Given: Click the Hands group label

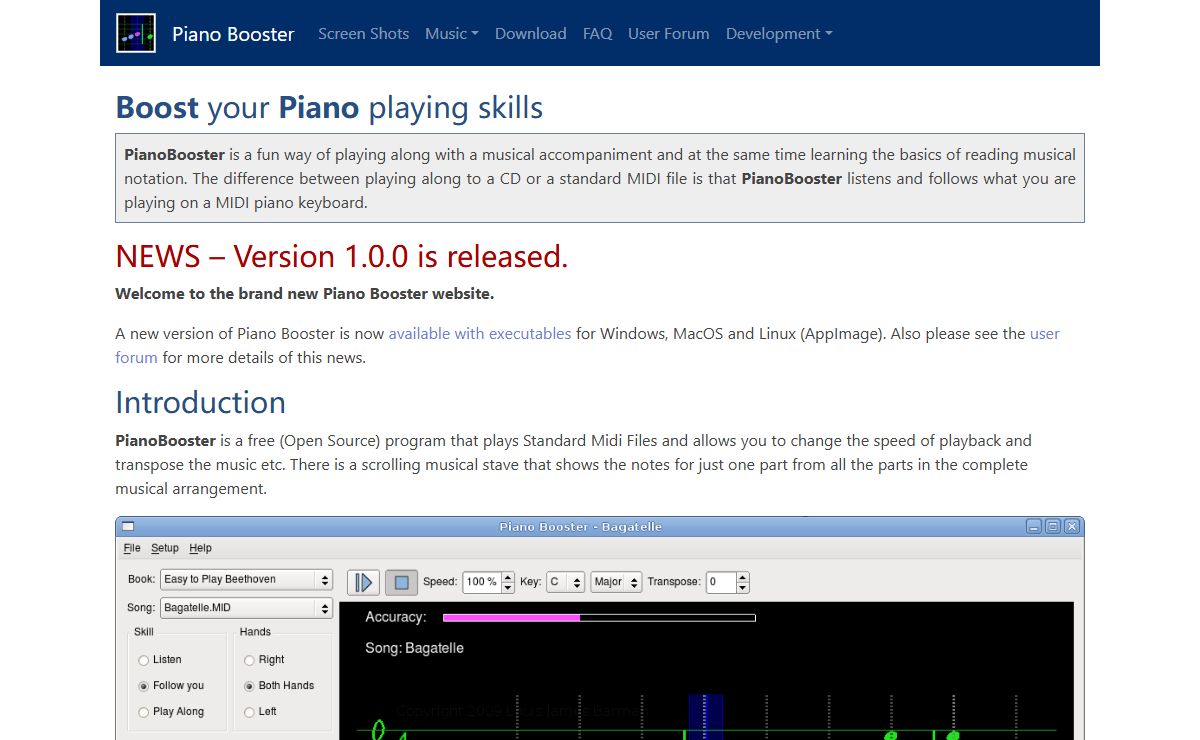Looking at the screenshot, I should tap(255, 632).
